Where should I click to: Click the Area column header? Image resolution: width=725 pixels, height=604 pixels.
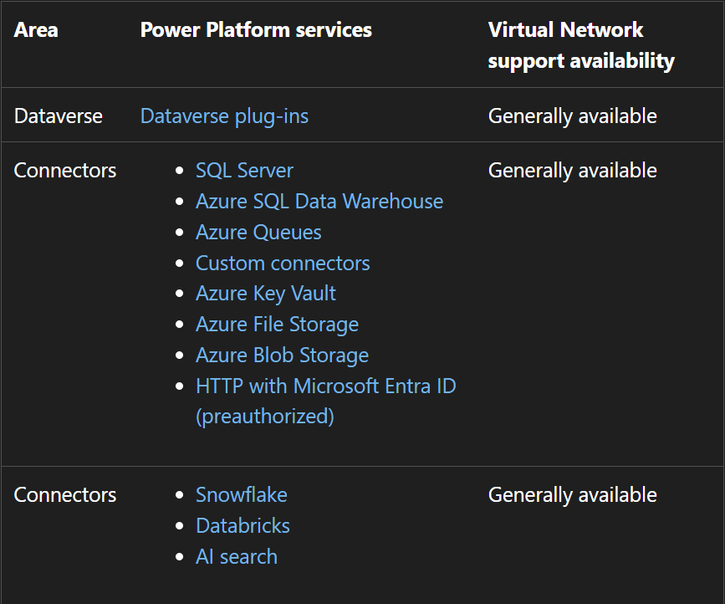36,30
